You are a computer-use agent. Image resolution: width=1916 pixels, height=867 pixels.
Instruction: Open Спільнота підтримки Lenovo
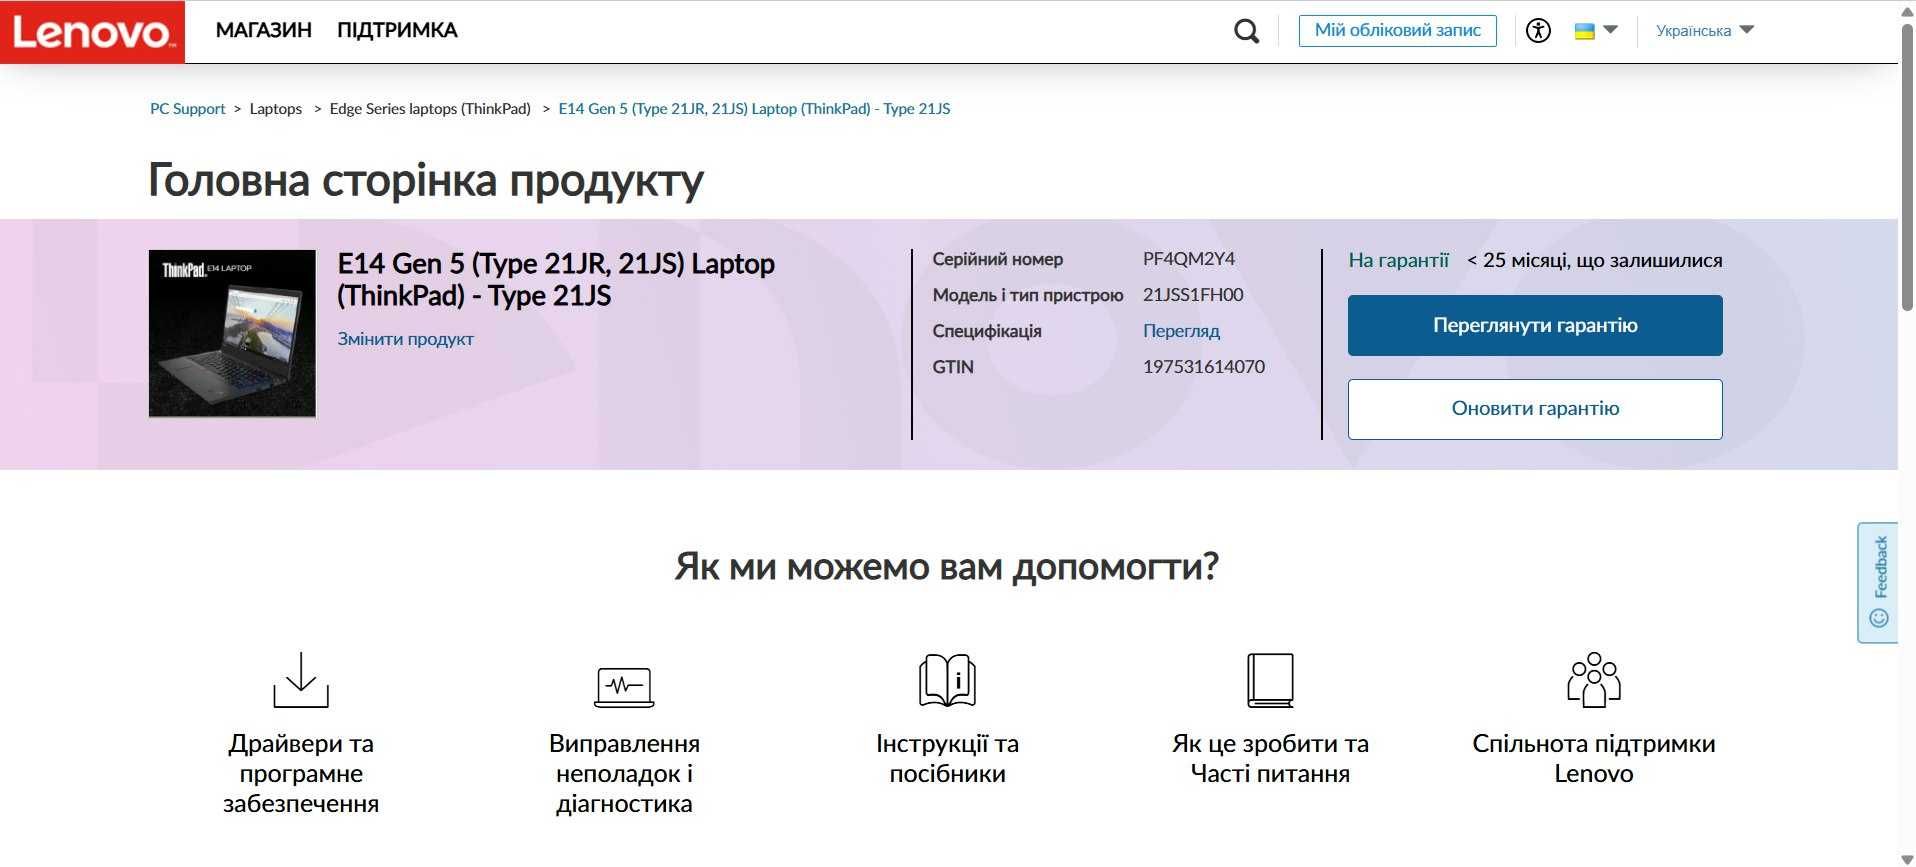pos(1593,759)
